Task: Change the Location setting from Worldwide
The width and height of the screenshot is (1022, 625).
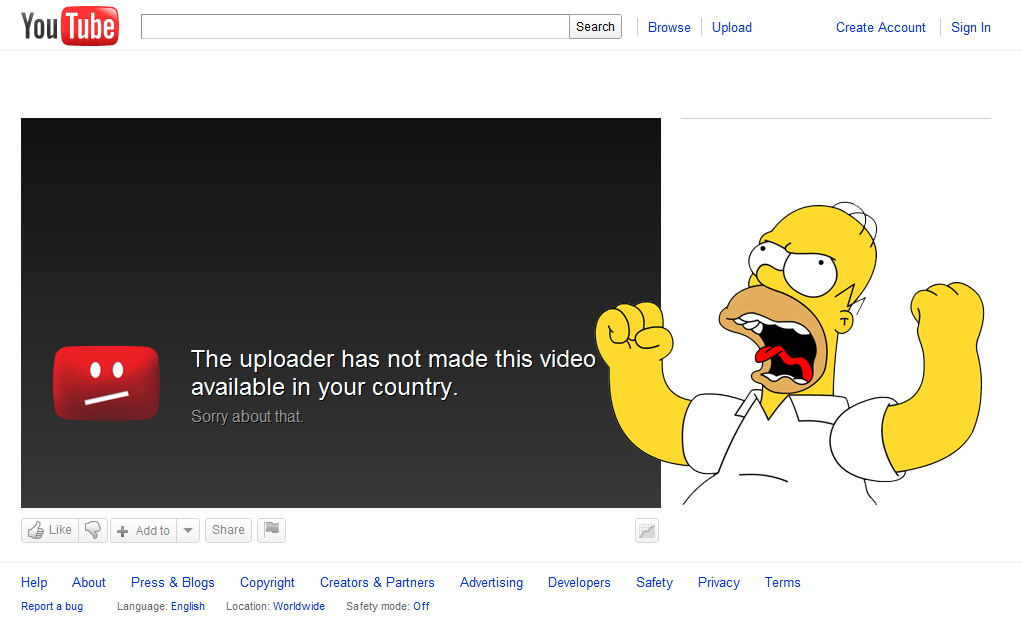Action: point(299,606)
